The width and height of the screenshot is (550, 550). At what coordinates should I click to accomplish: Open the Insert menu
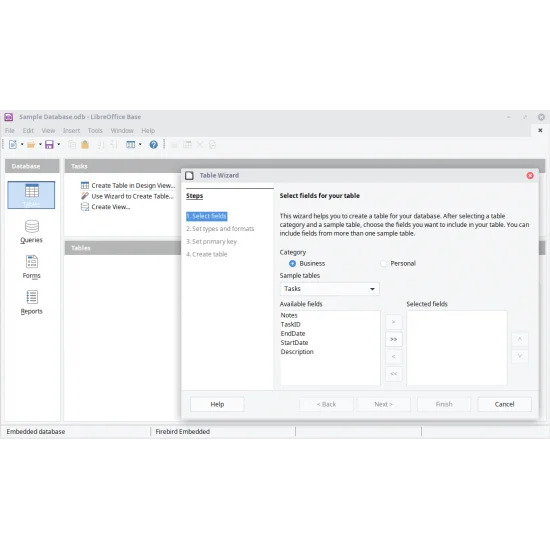point(72,130)
